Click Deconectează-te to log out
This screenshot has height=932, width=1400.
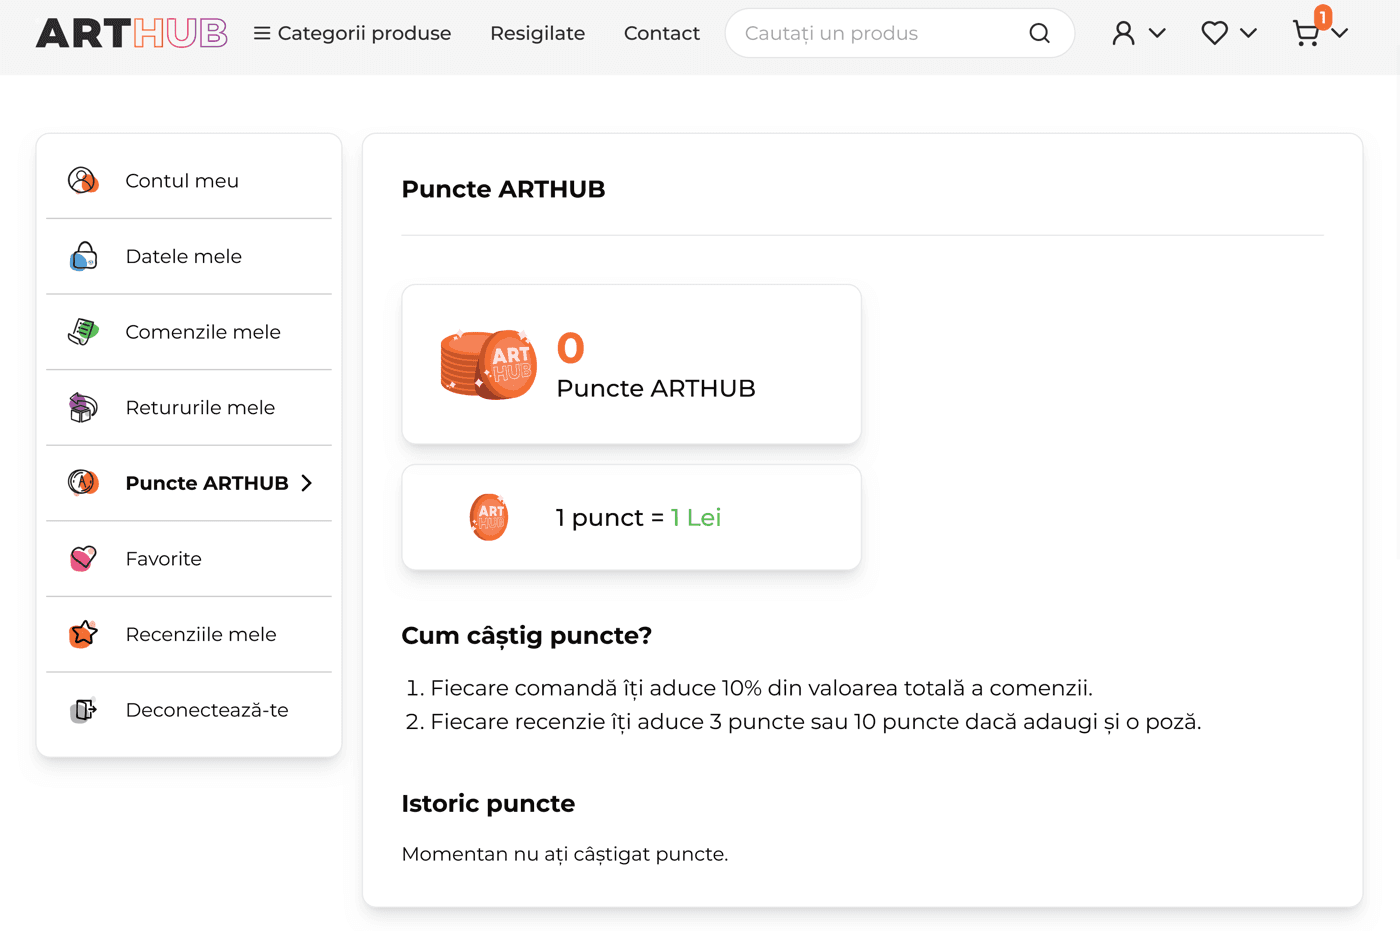click(x=189, y=710)
